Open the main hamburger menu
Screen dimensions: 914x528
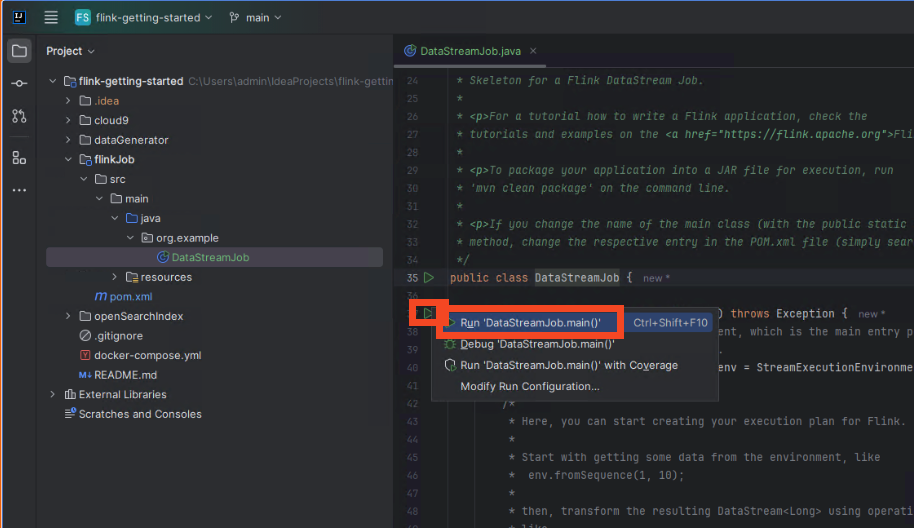click(51, 17)
